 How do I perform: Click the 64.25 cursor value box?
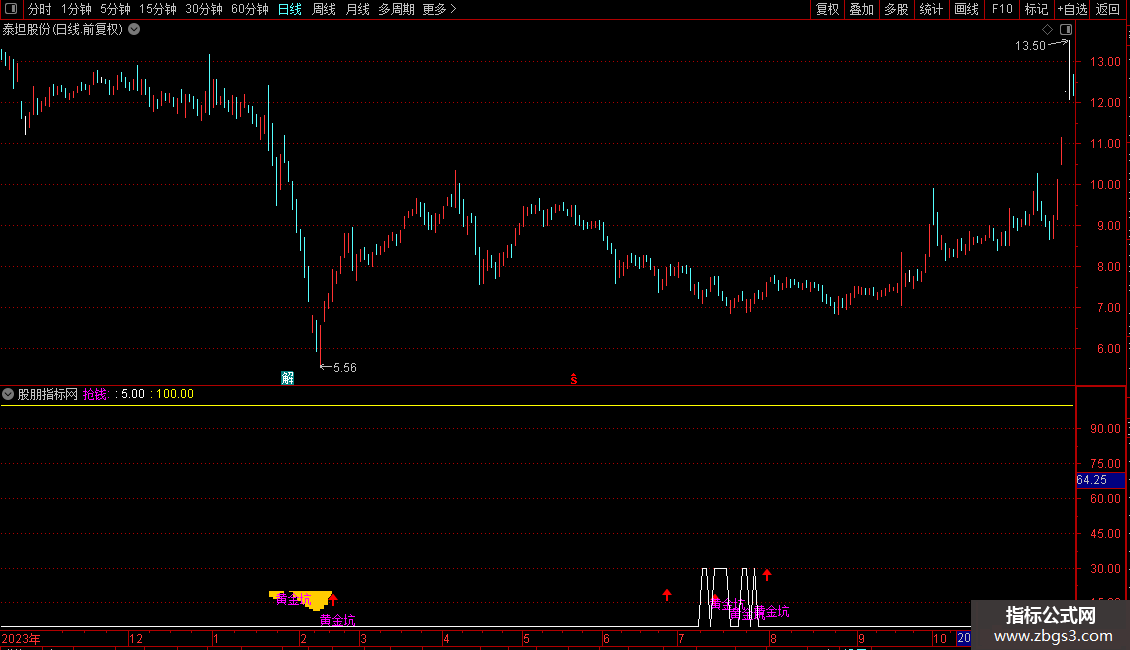pyautogui.click(x=1100, y=480)
